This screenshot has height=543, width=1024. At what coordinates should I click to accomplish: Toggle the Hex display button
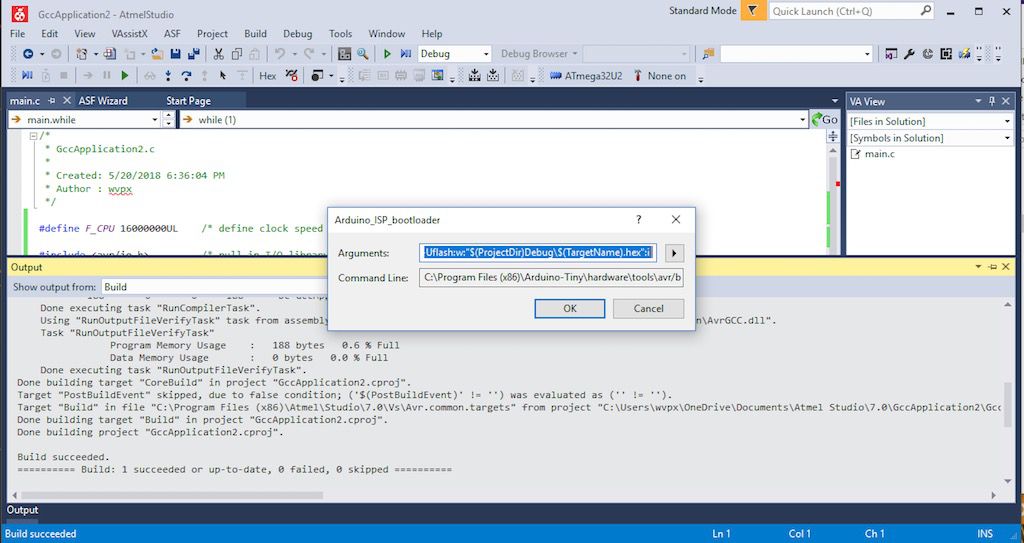tap(268, 76)
